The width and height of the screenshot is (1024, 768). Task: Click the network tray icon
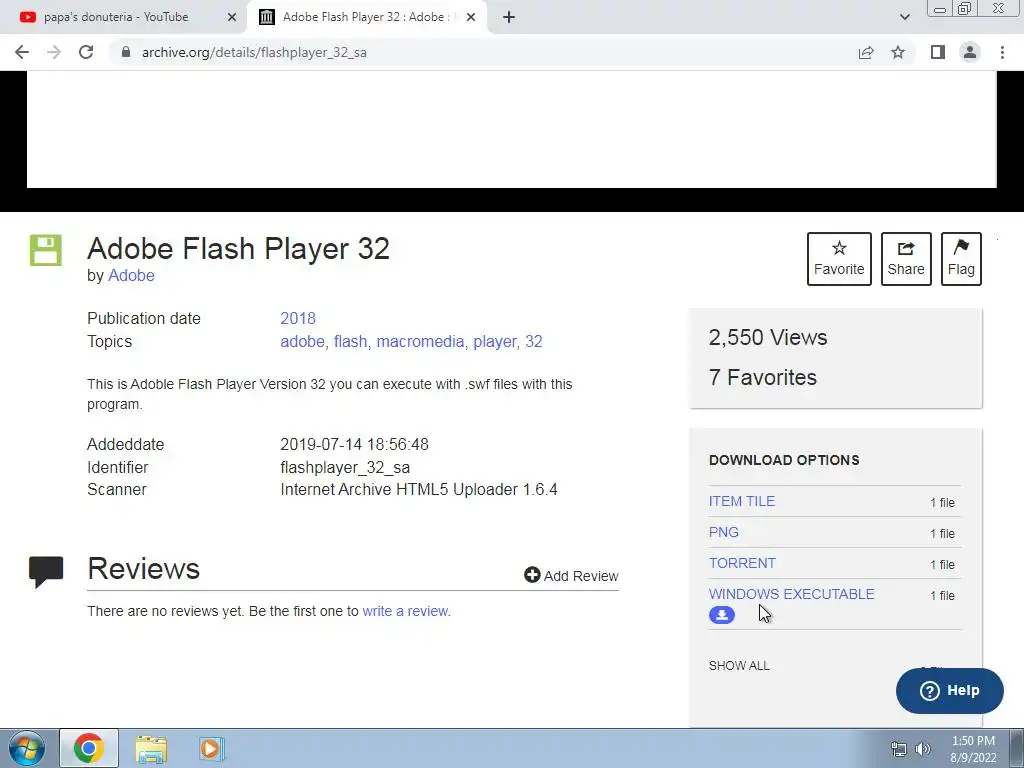pos(899,749)
